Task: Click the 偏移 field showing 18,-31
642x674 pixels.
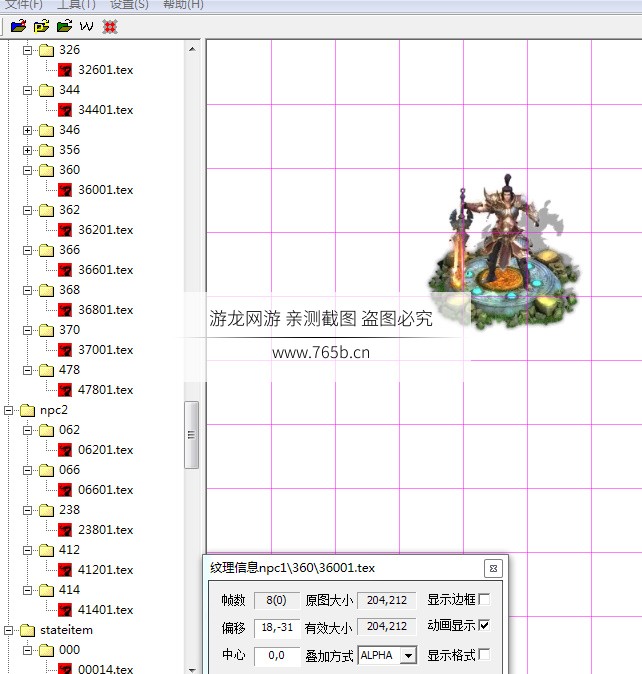Action: click(277, 628)
